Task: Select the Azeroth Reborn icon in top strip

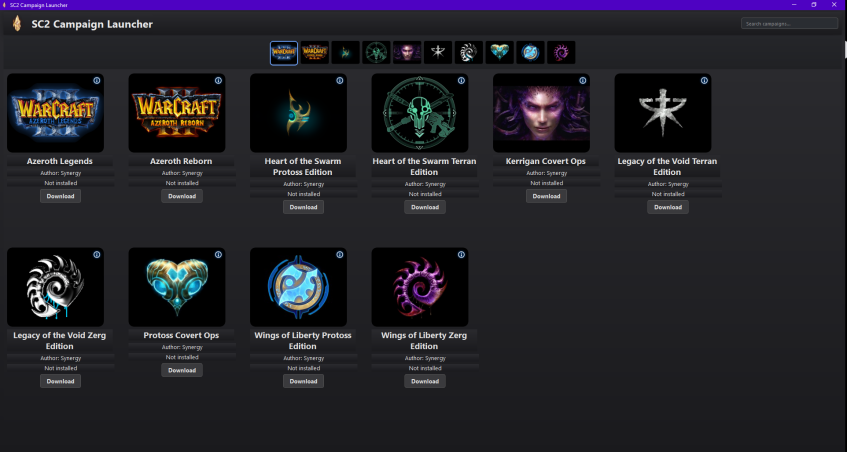Action: [315, 53]
